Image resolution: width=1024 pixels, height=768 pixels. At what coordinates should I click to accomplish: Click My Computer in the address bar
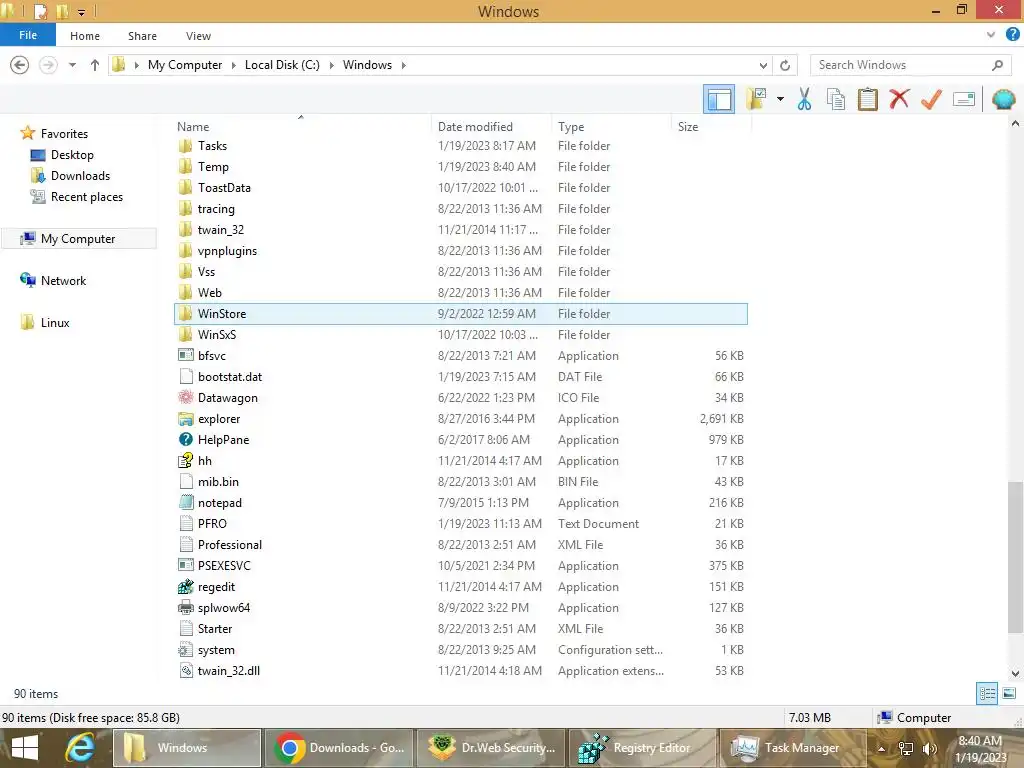[x=185, y=65]
